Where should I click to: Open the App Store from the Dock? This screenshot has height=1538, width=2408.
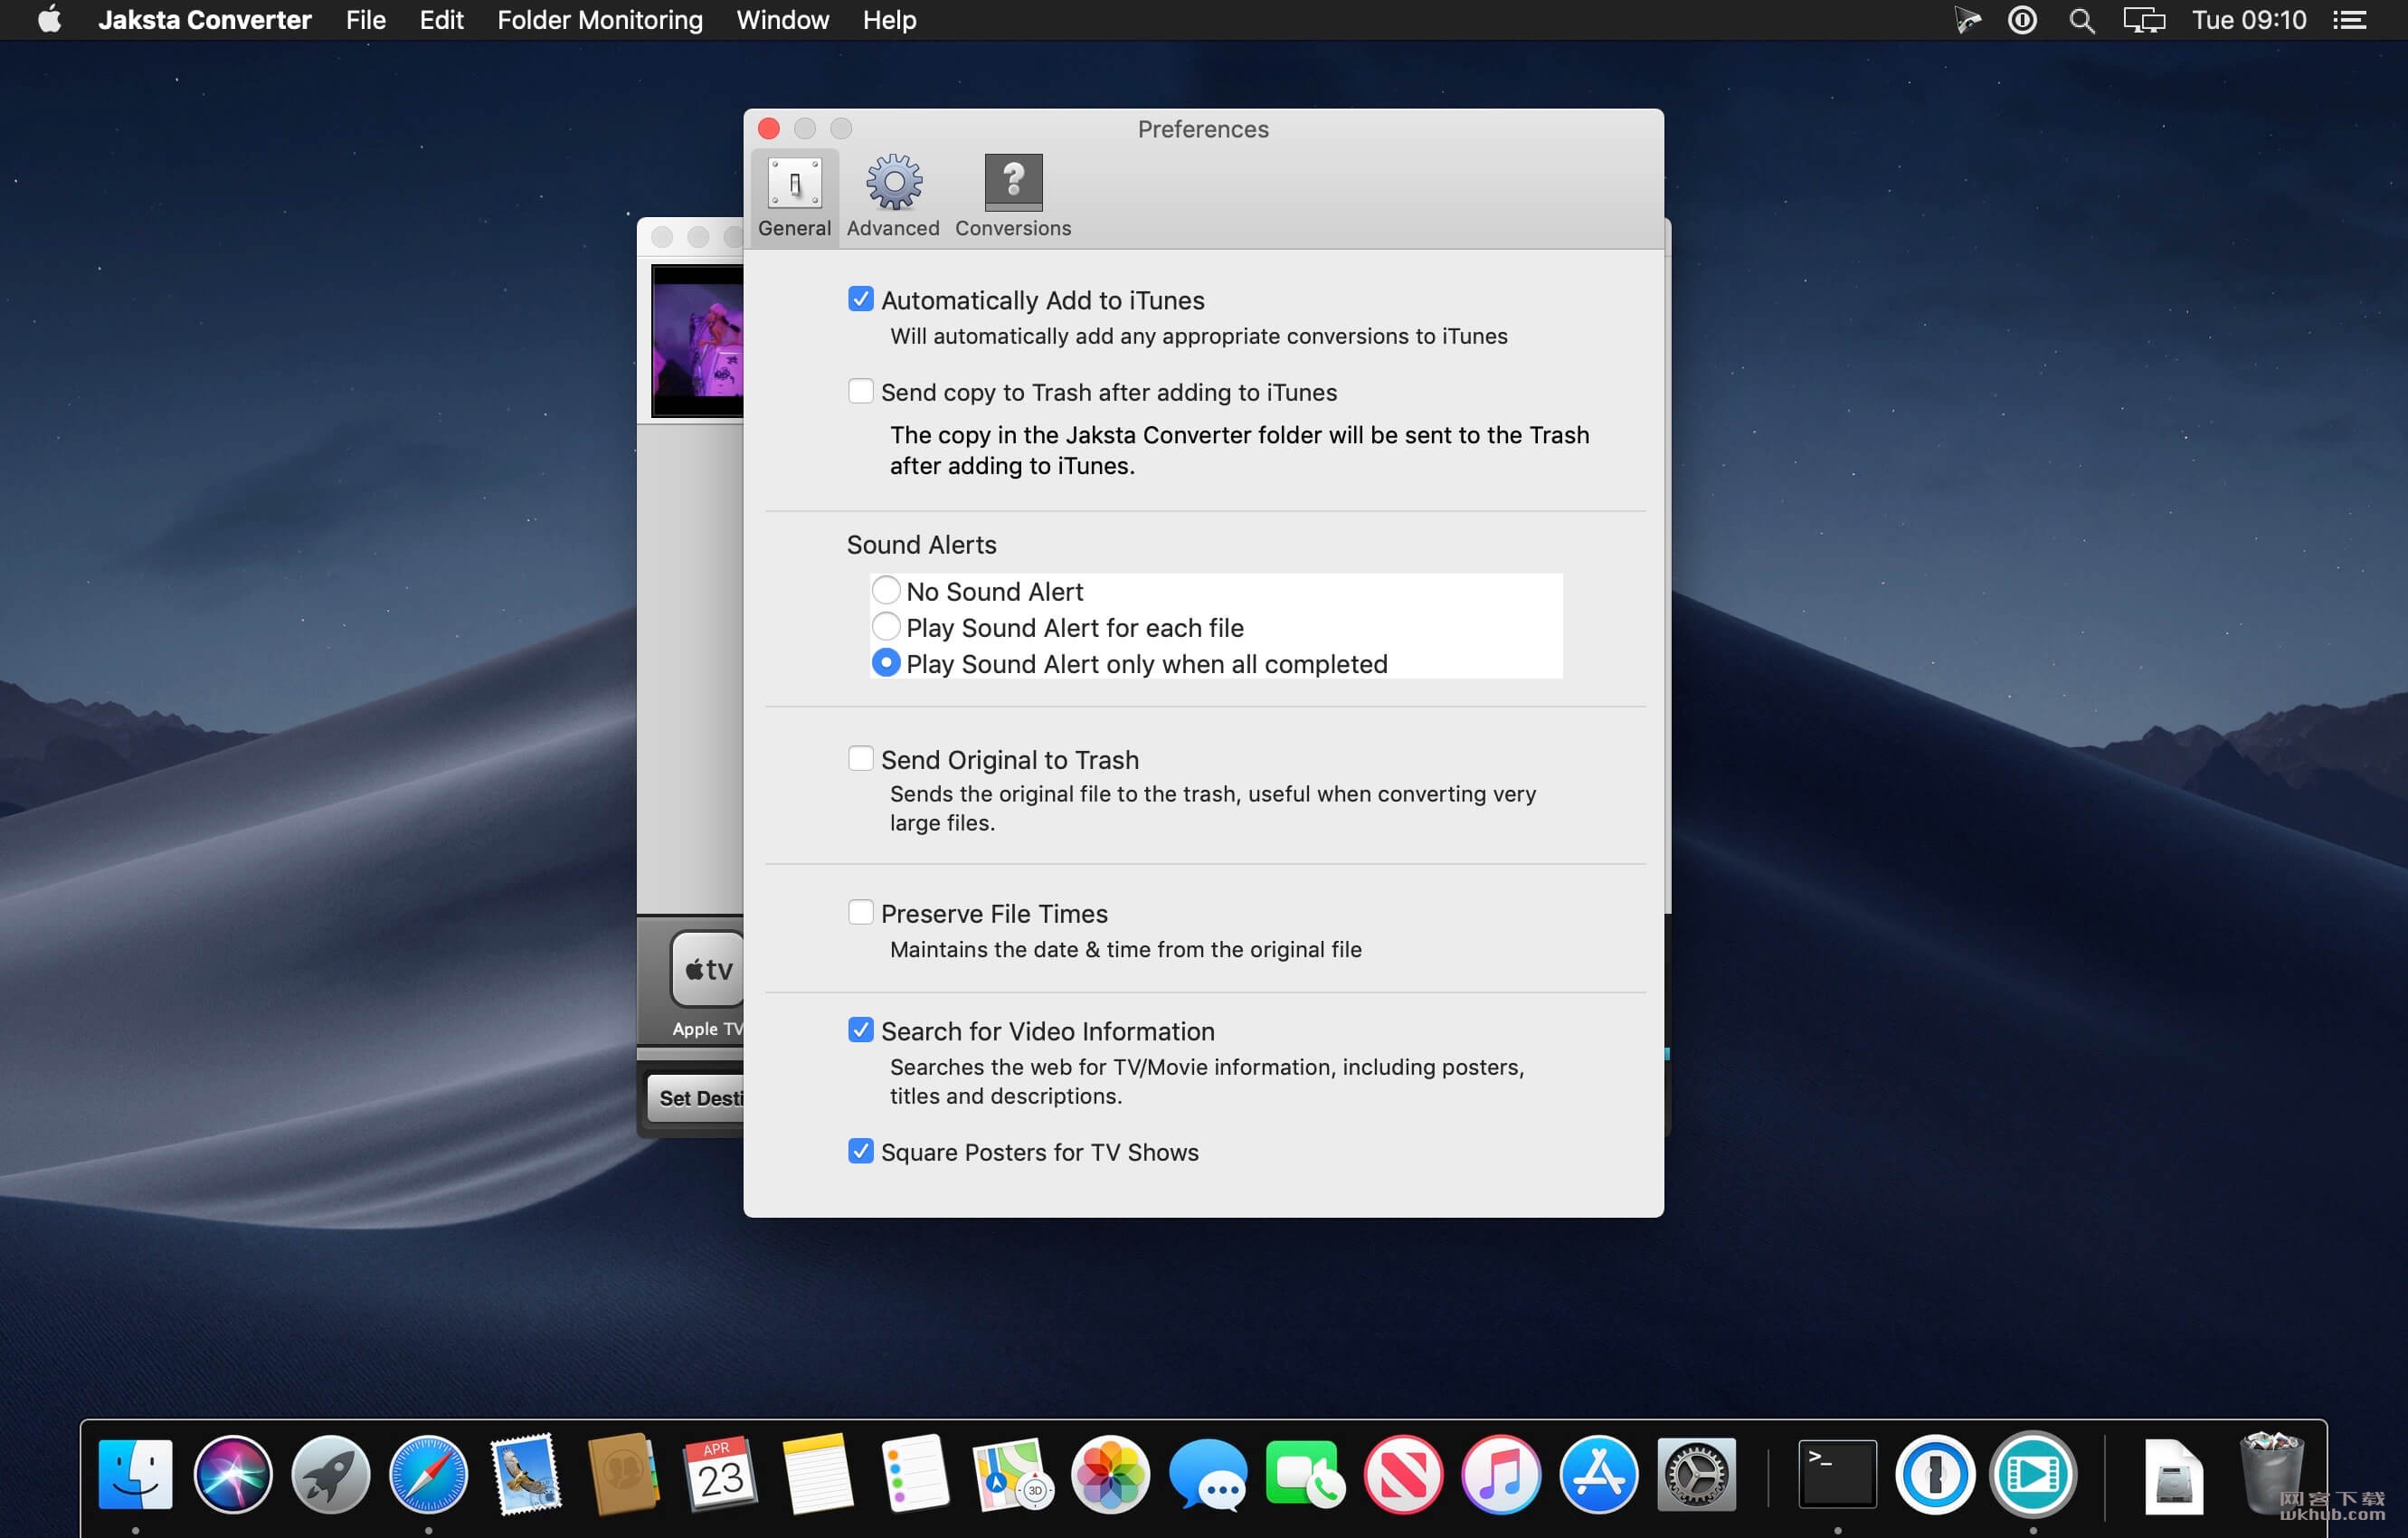(1598, 1474)
